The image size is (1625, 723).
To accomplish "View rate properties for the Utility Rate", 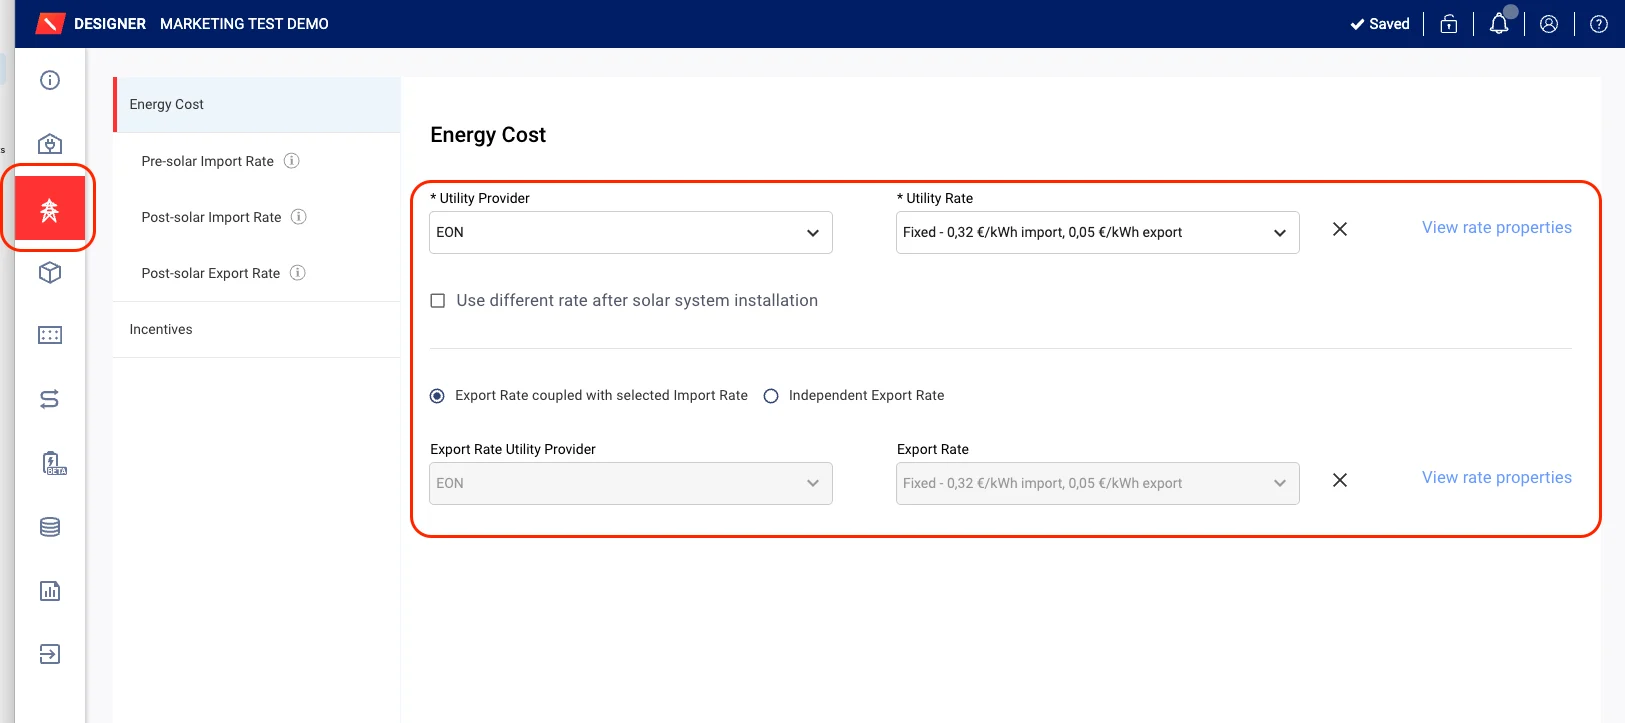I will 1497,228.
